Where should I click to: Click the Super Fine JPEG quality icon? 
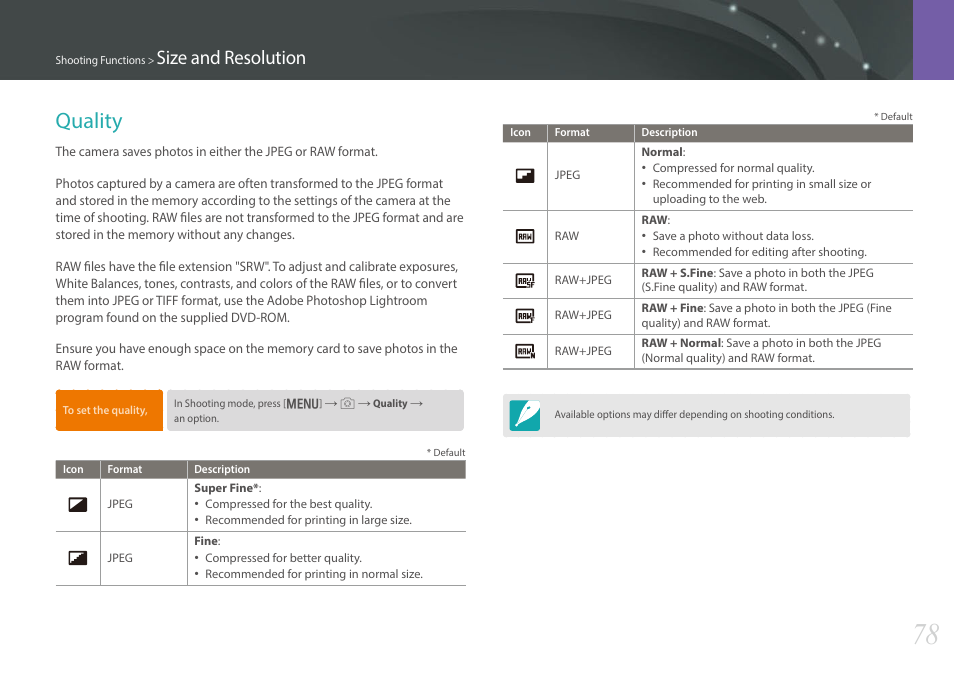77,504
